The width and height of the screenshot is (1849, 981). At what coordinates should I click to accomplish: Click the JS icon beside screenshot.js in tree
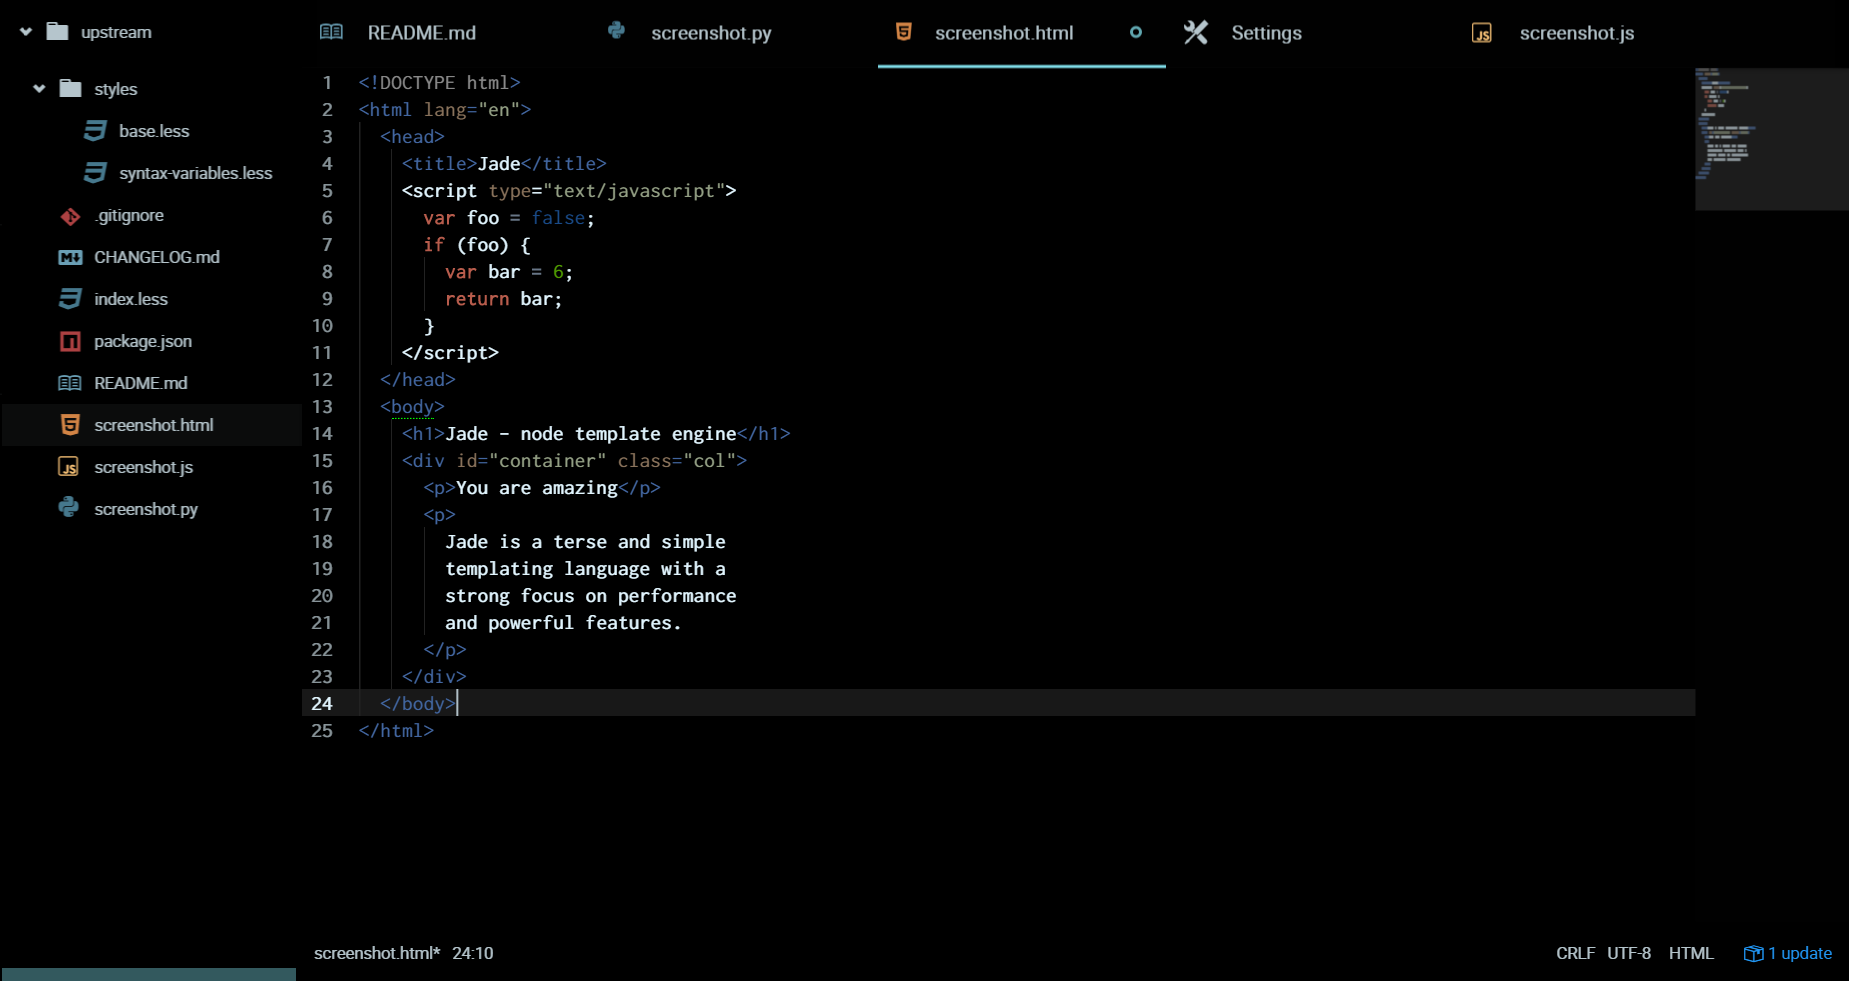[68, 467]
